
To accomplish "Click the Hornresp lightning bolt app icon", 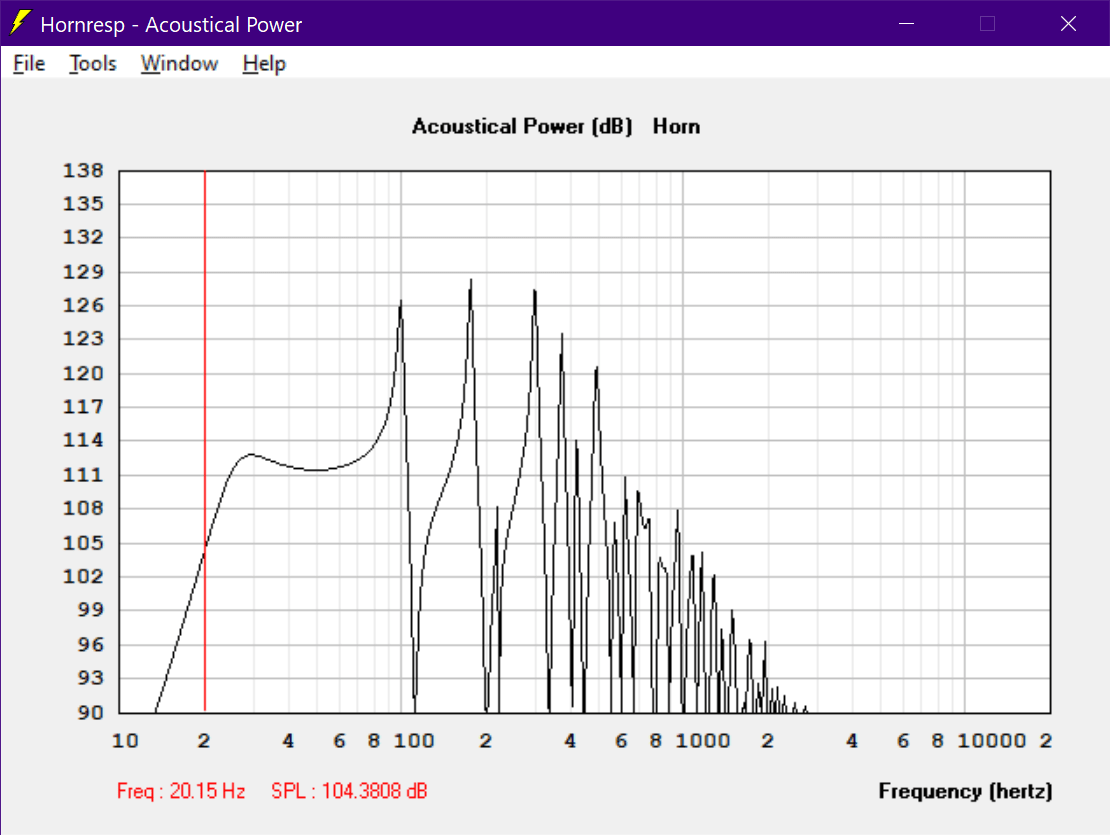I will (21, 23).
